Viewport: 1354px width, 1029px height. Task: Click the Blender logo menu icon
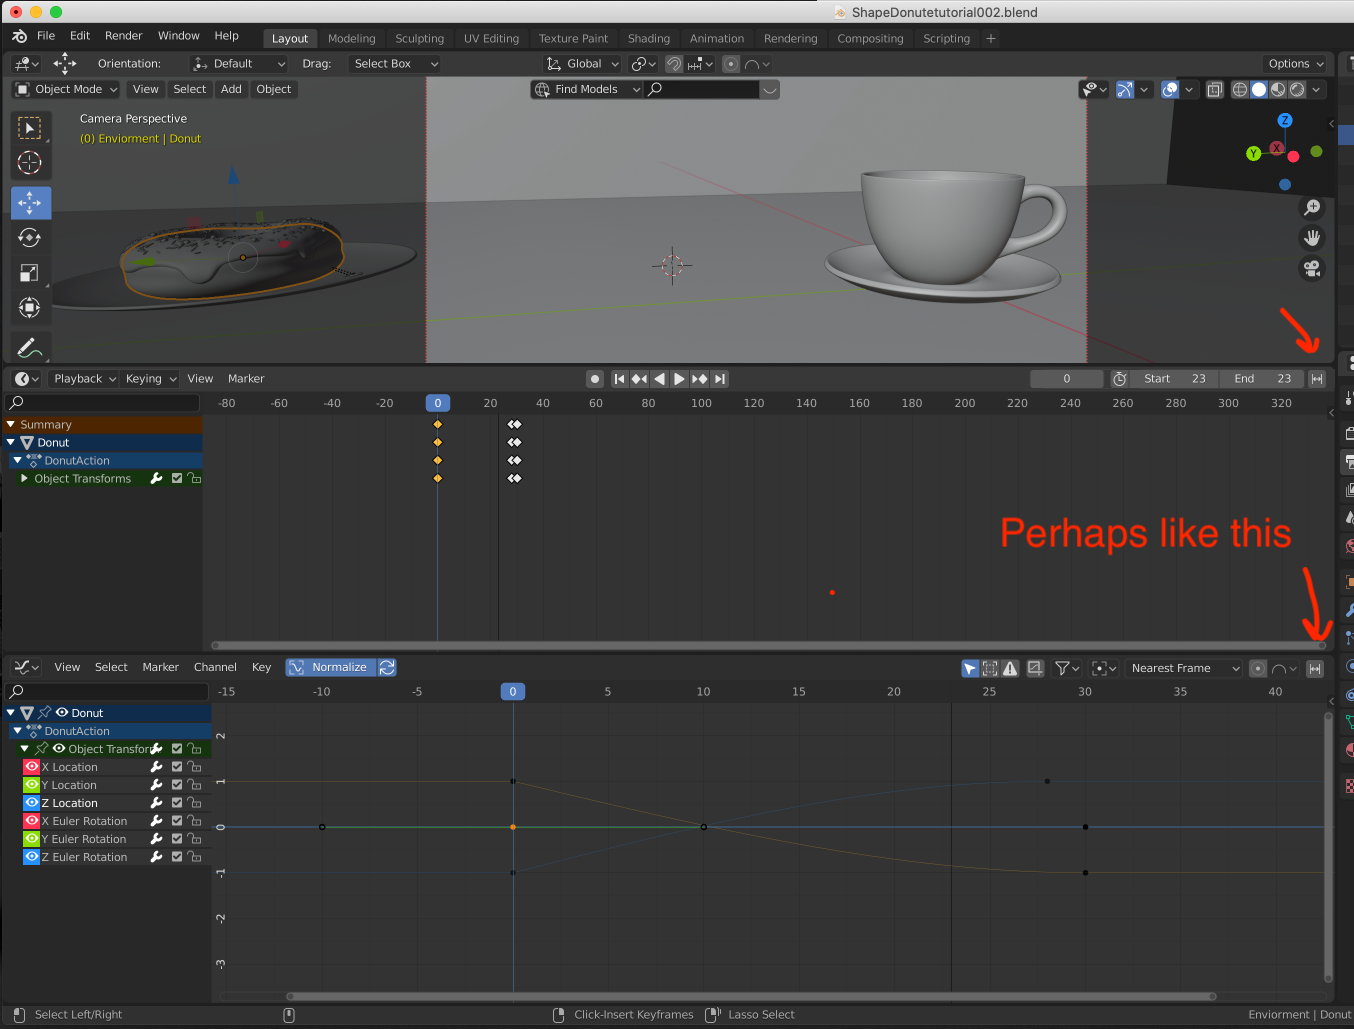[x=20, y=36]
